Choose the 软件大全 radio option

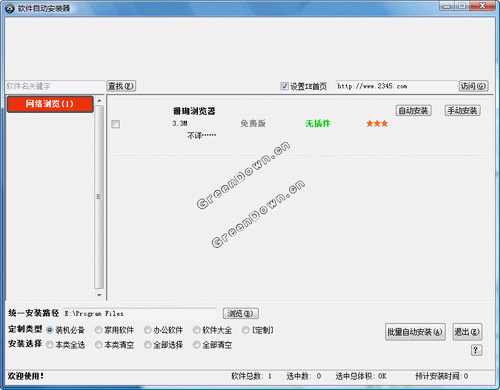pos(197,330)
